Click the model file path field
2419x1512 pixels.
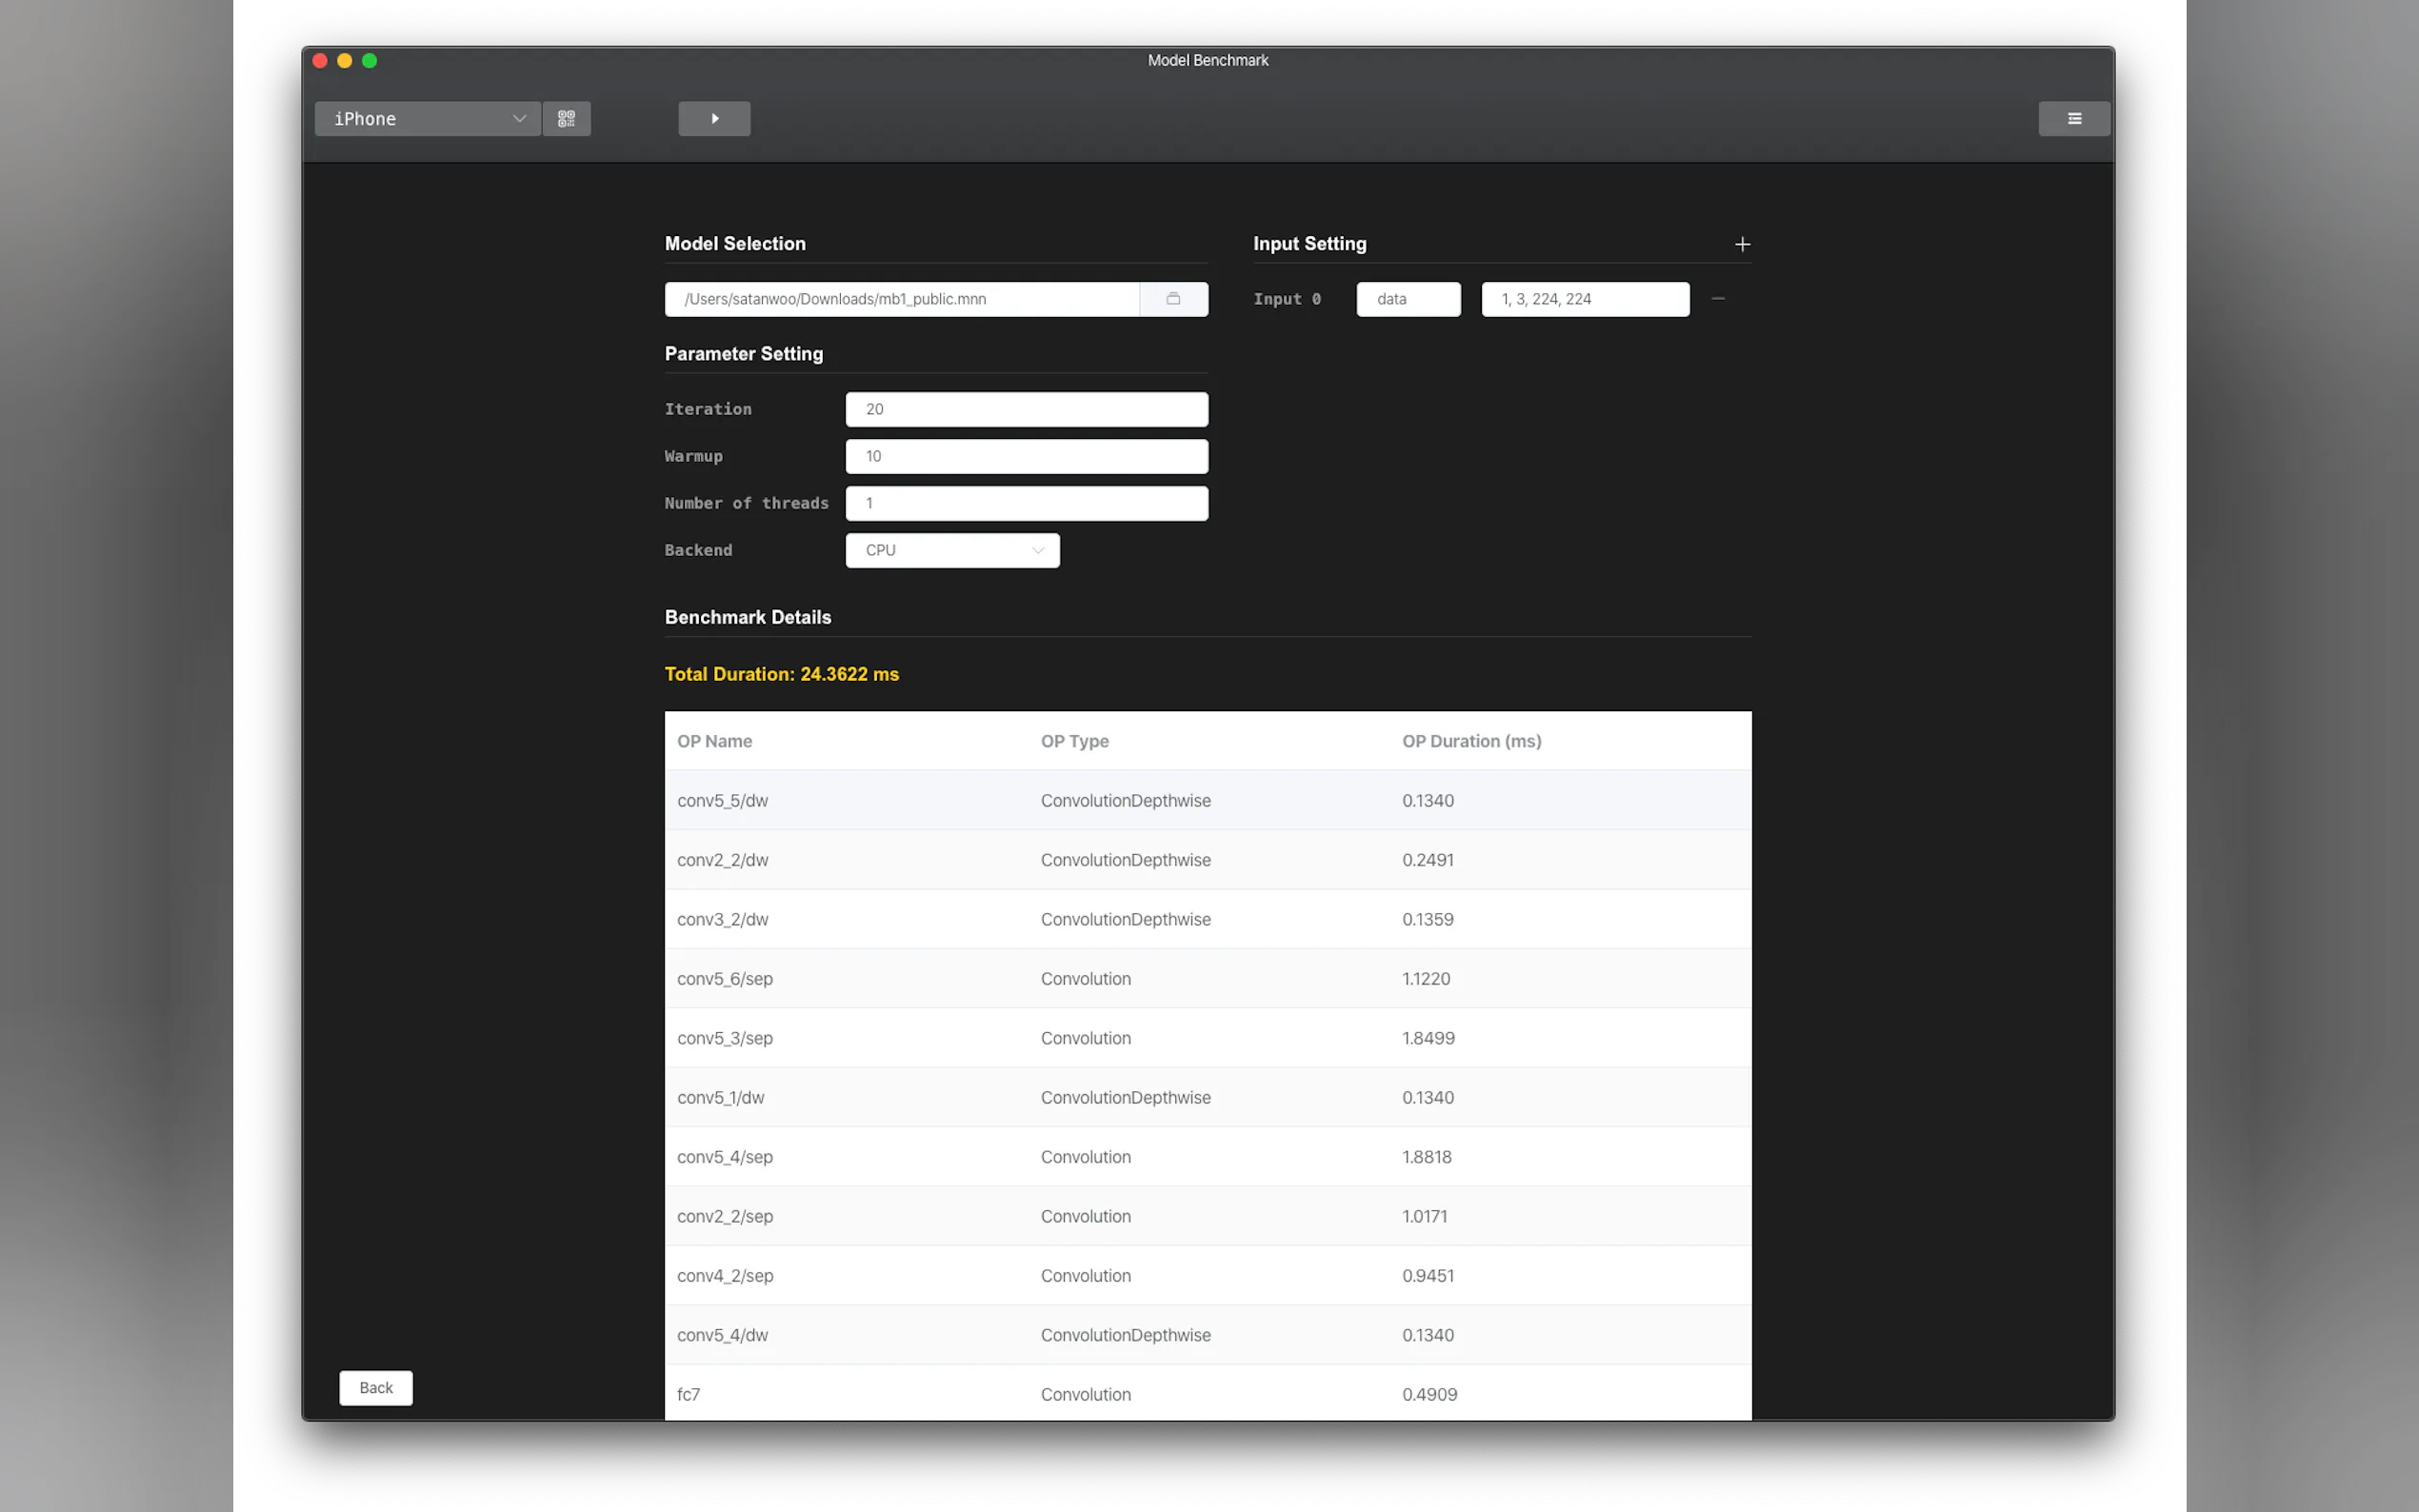(x=900, y=299)
